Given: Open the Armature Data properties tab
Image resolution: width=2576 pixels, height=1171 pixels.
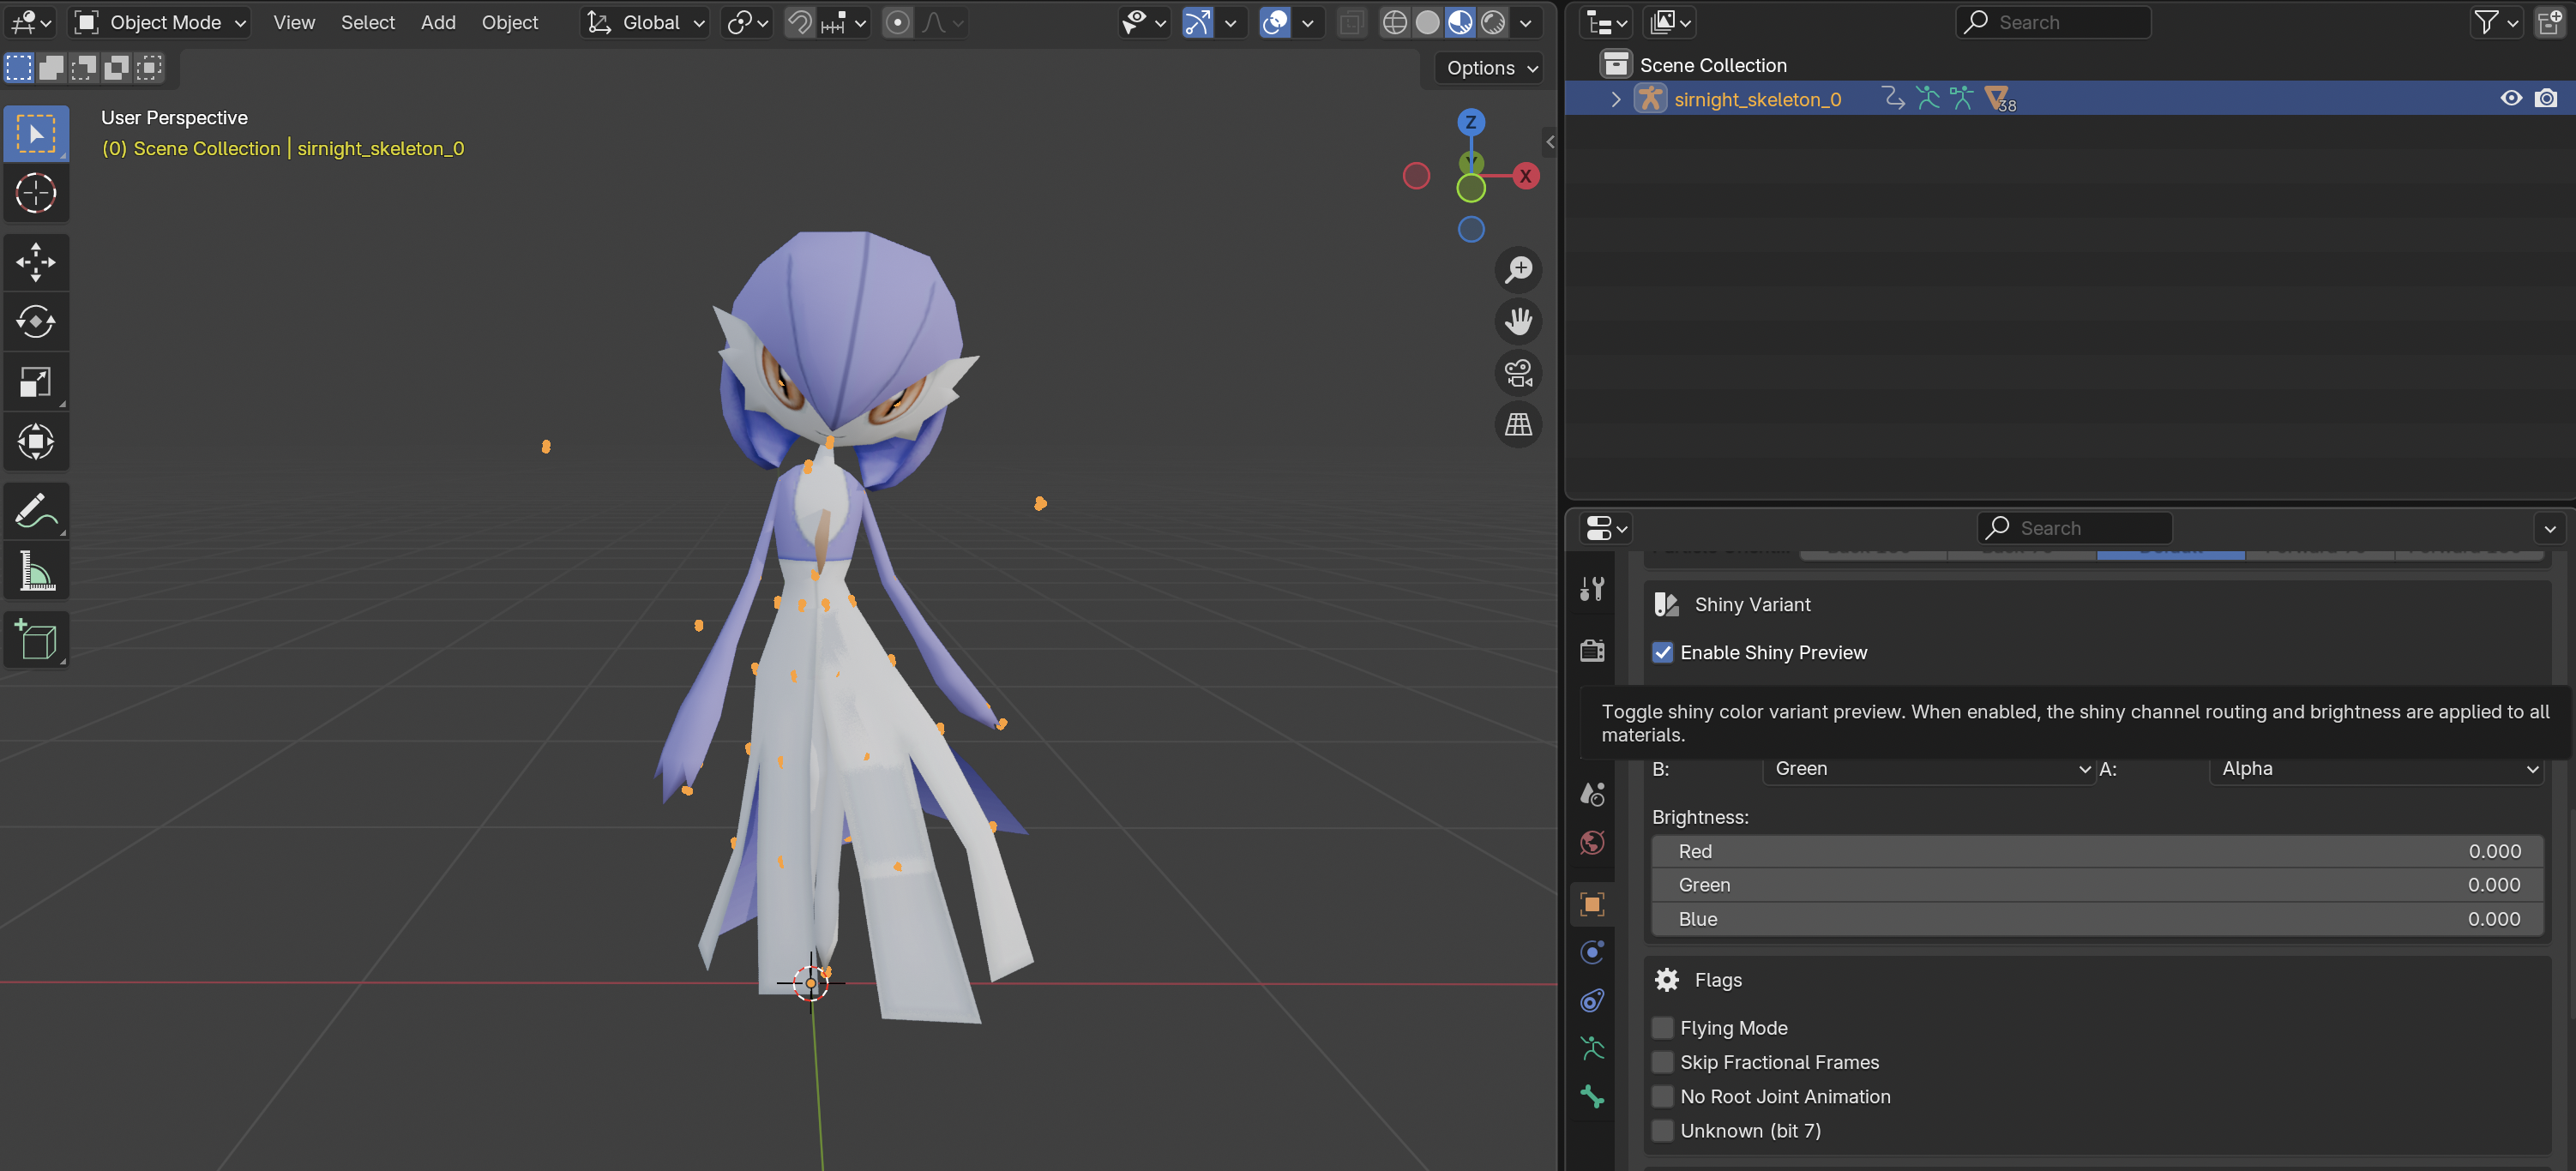Looking at the screenshot, I should [x=1592, y=1048].
